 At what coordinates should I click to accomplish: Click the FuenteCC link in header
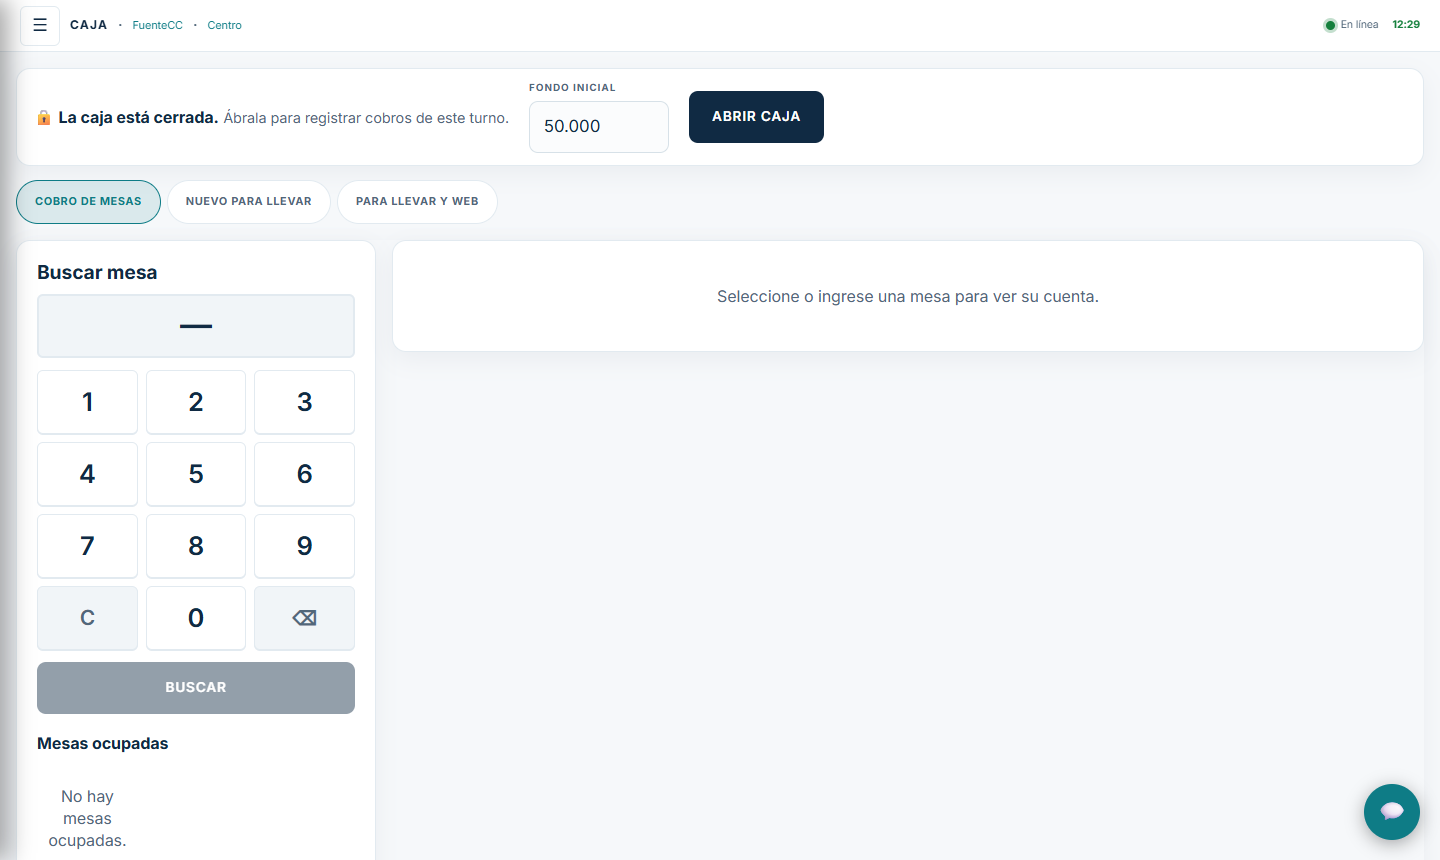click(x=158, y=25)
